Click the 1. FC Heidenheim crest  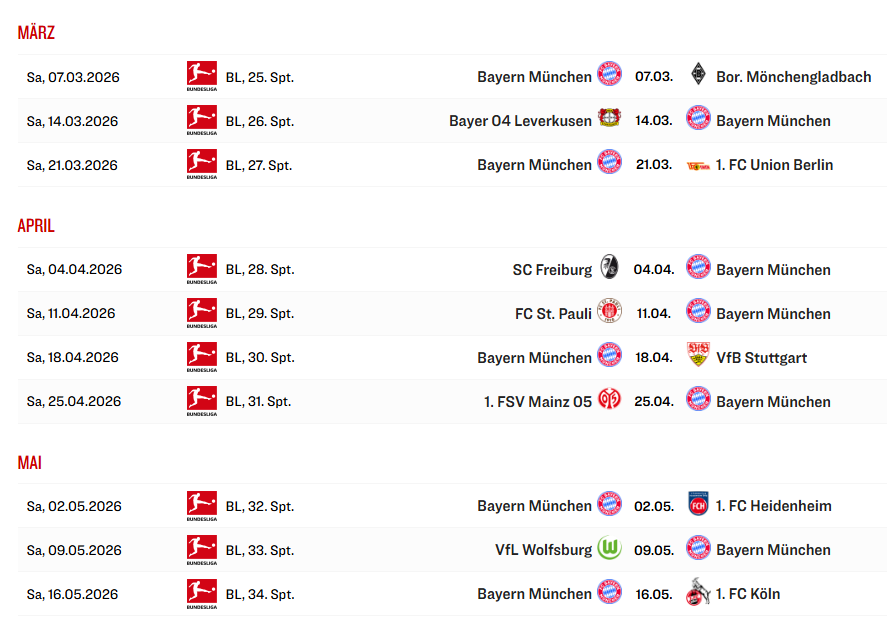(x=698, y=505)
